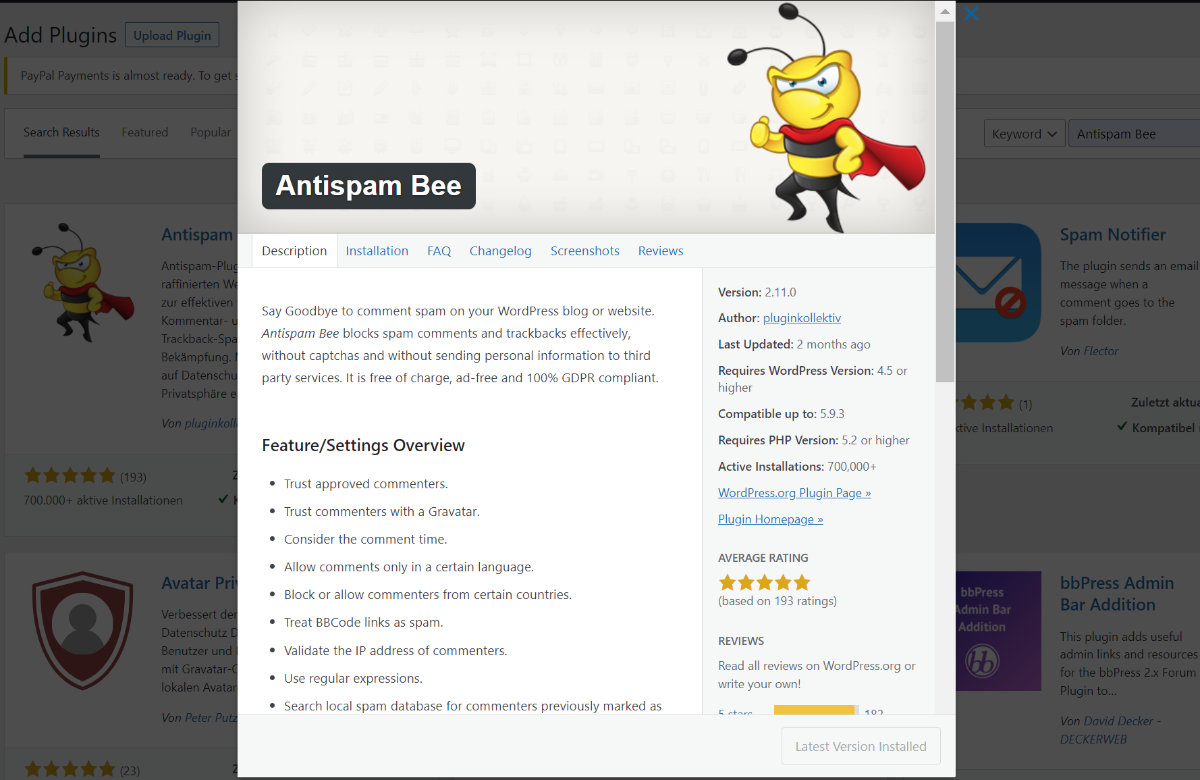The width and height of the screenshot is (1200, 780).
Task: Click the star rating of Antispam Bee card
Action: click(x=70, y=476)
